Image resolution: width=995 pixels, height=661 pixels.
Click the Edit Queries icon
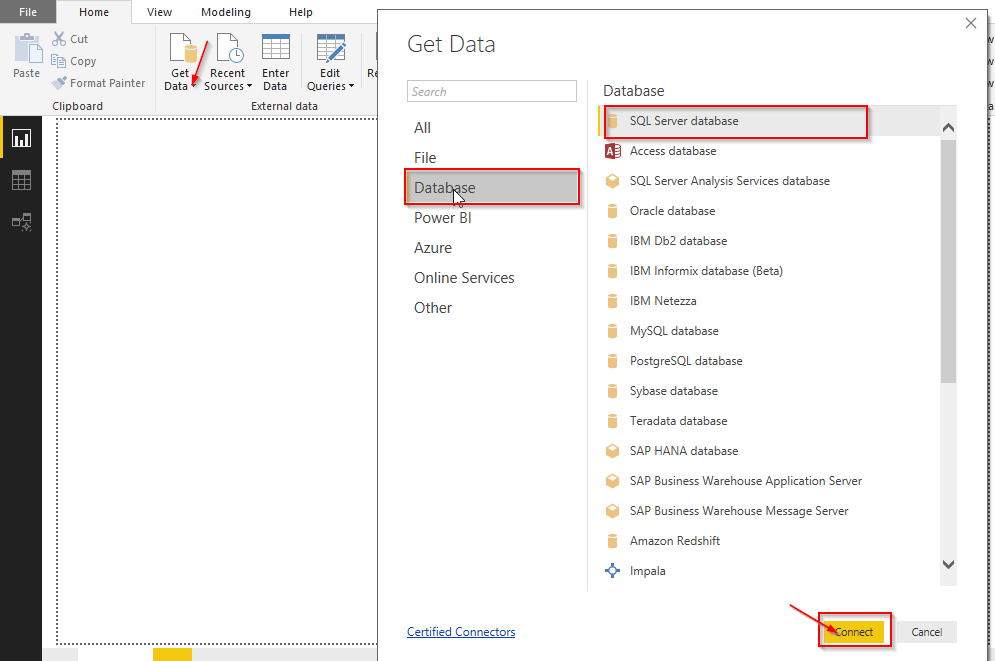click(x=331, y=49)
